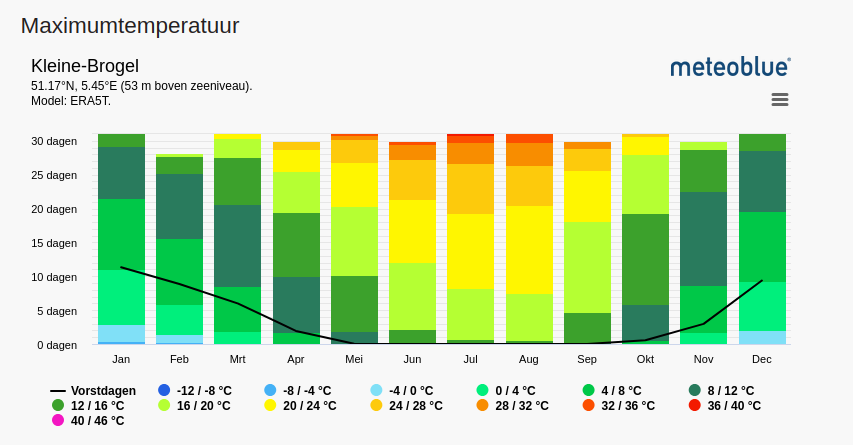This screenshot has height=445, width=853.
Task: Click the yellow segment of the Aug bar
Action: pyautogui.click(x=529, y=249)
